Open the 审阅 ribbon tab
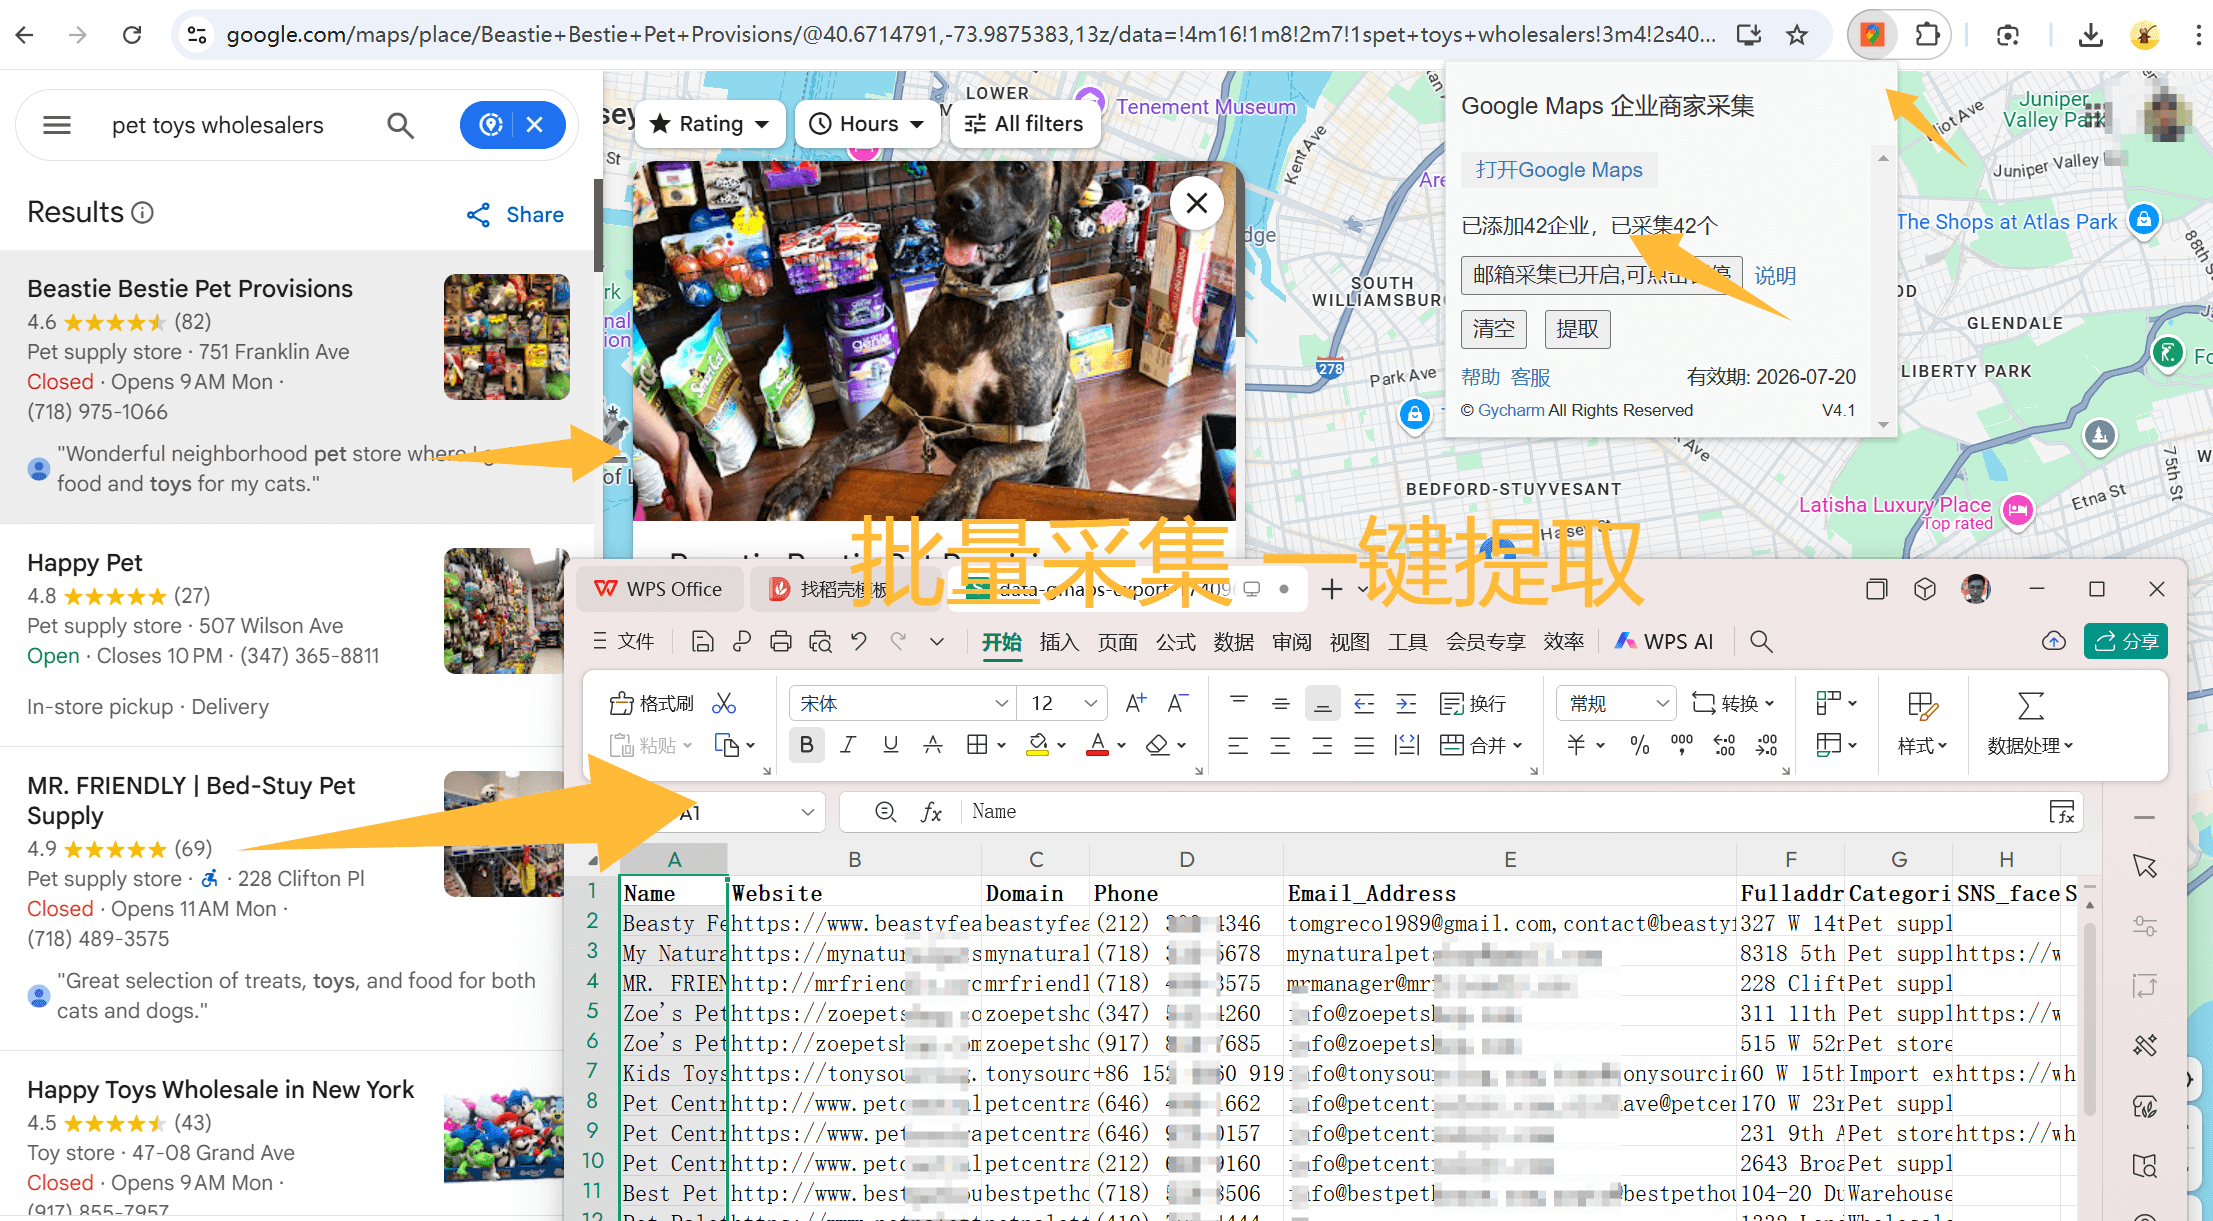The height and width of the screenshot is (1221, 2213). coord(1292,642)
